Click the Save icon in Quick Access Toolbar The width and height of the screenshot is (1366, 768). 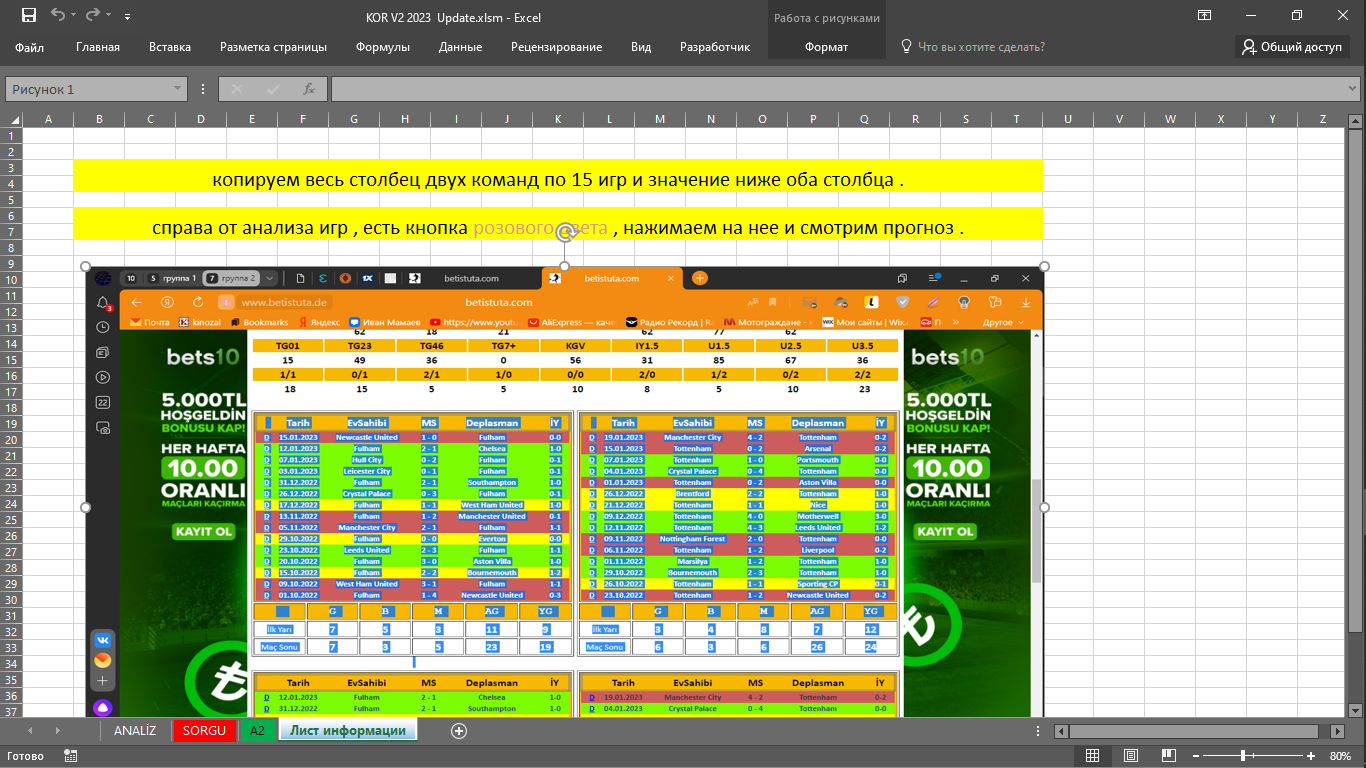tap(28, 15)
